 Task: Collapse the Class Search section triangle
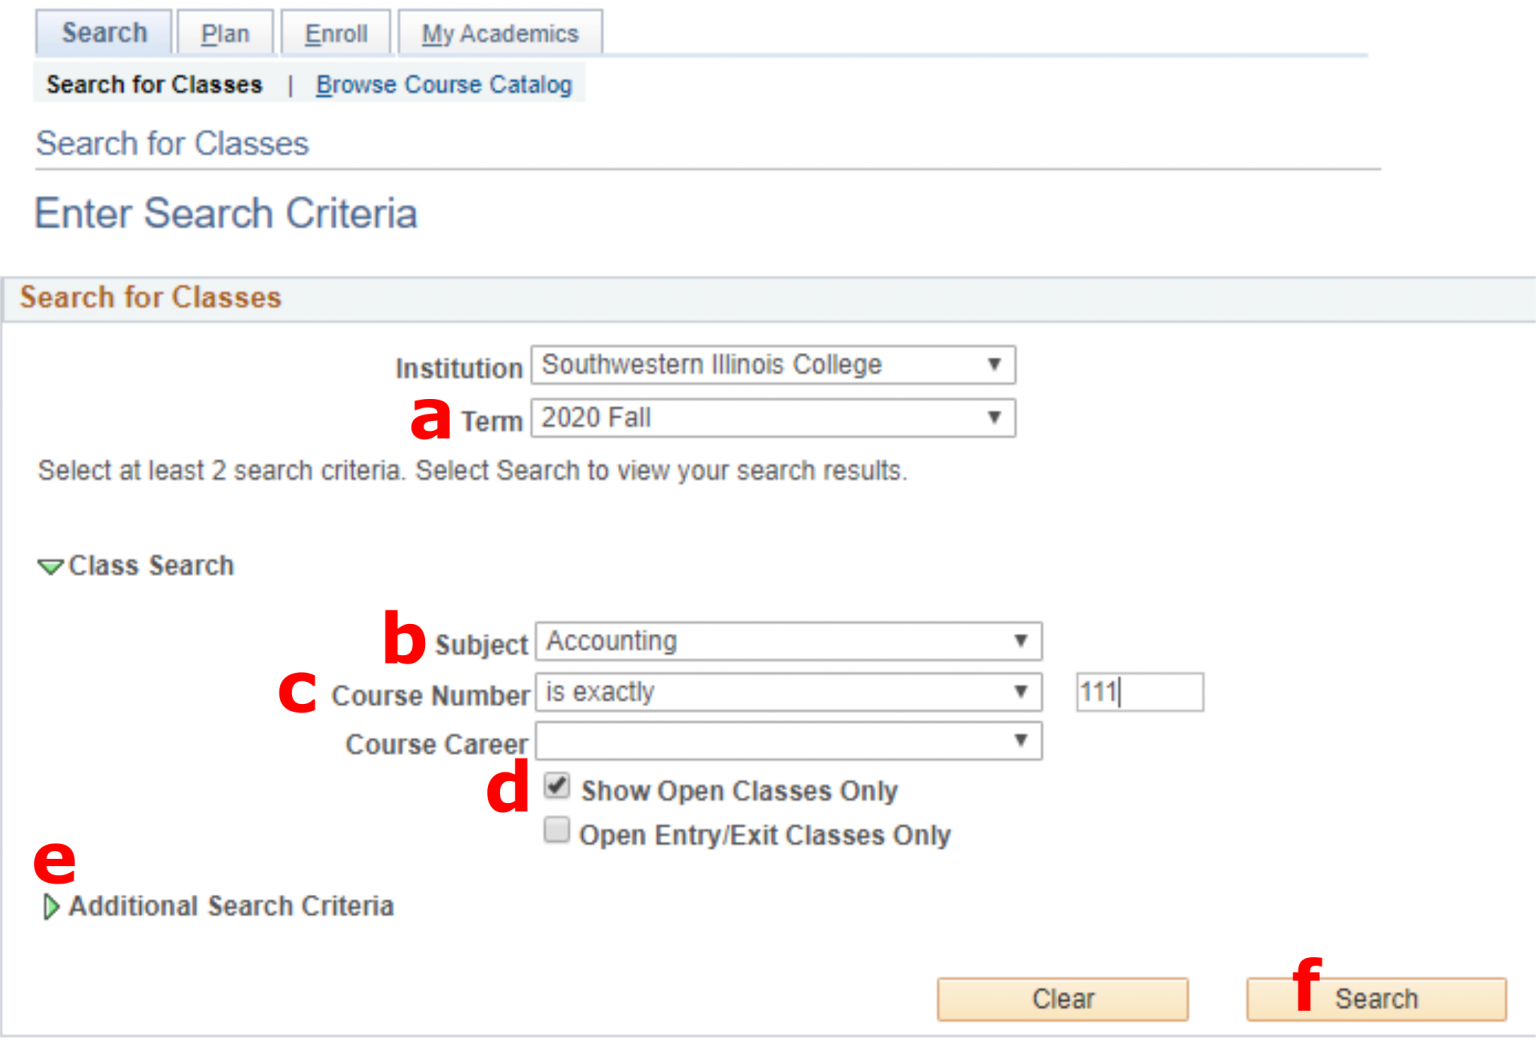pos(49,567)
